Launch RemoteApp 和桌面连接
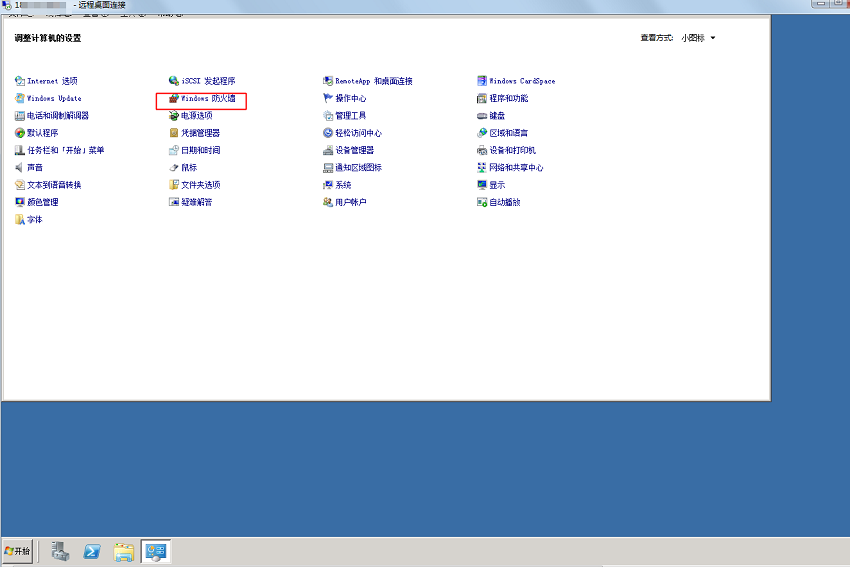 [373, 81]
